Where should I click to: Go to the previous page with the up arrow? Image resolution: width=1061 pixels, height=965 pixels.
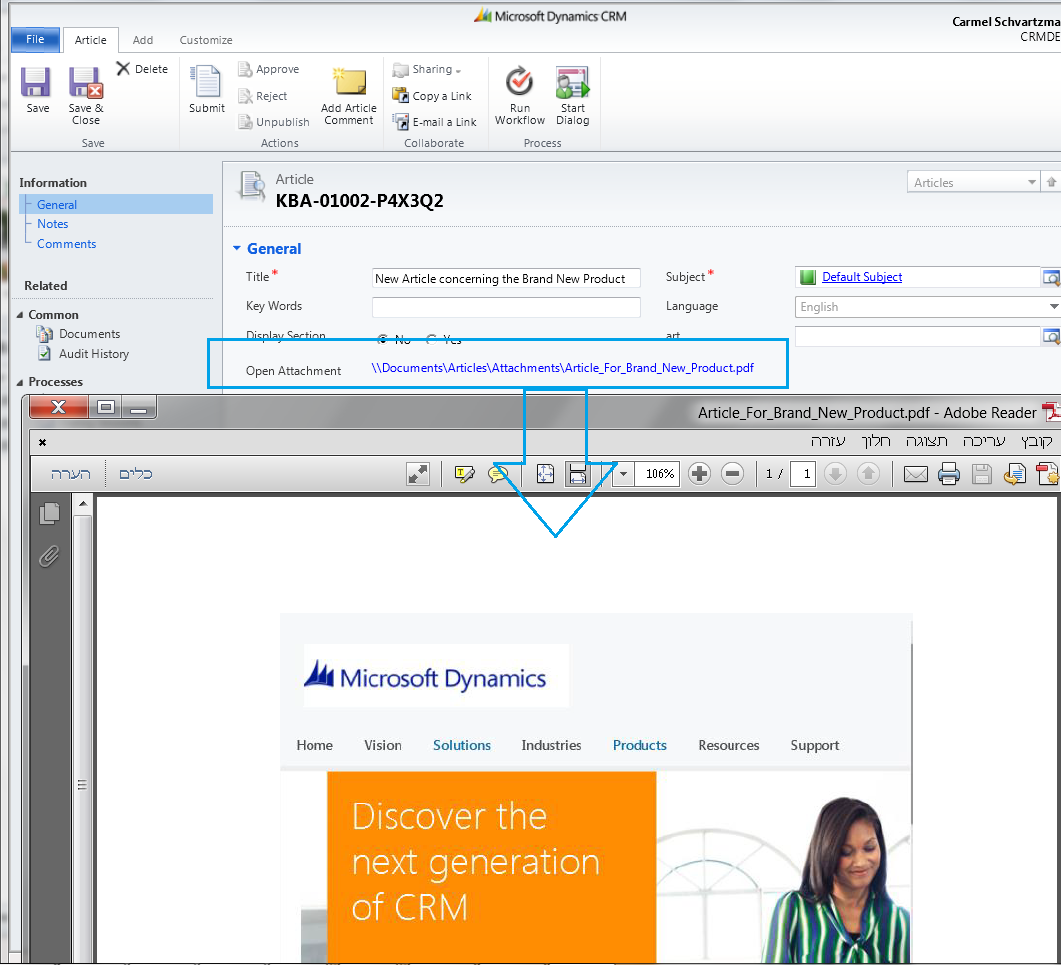pos(868,474)
